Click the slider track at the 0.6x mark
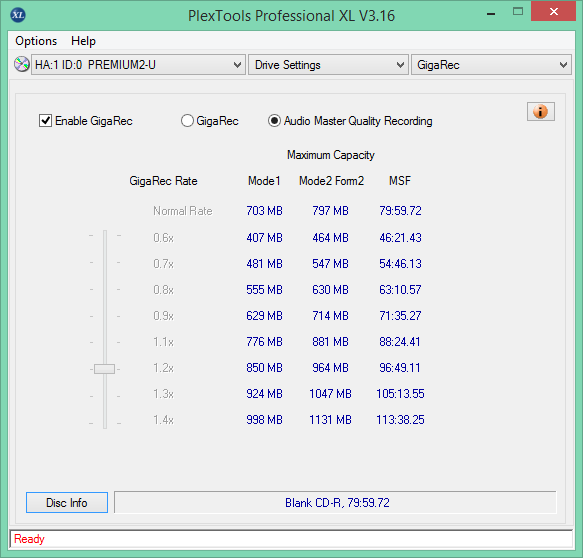 [x=105, y=236]
